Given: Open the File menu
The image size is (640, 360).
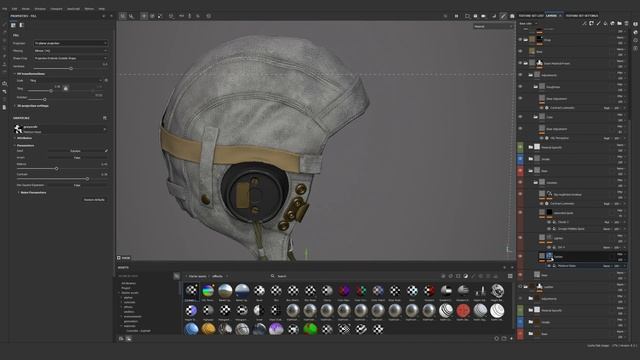Looking at the screenshot, I should pos(5,9).
